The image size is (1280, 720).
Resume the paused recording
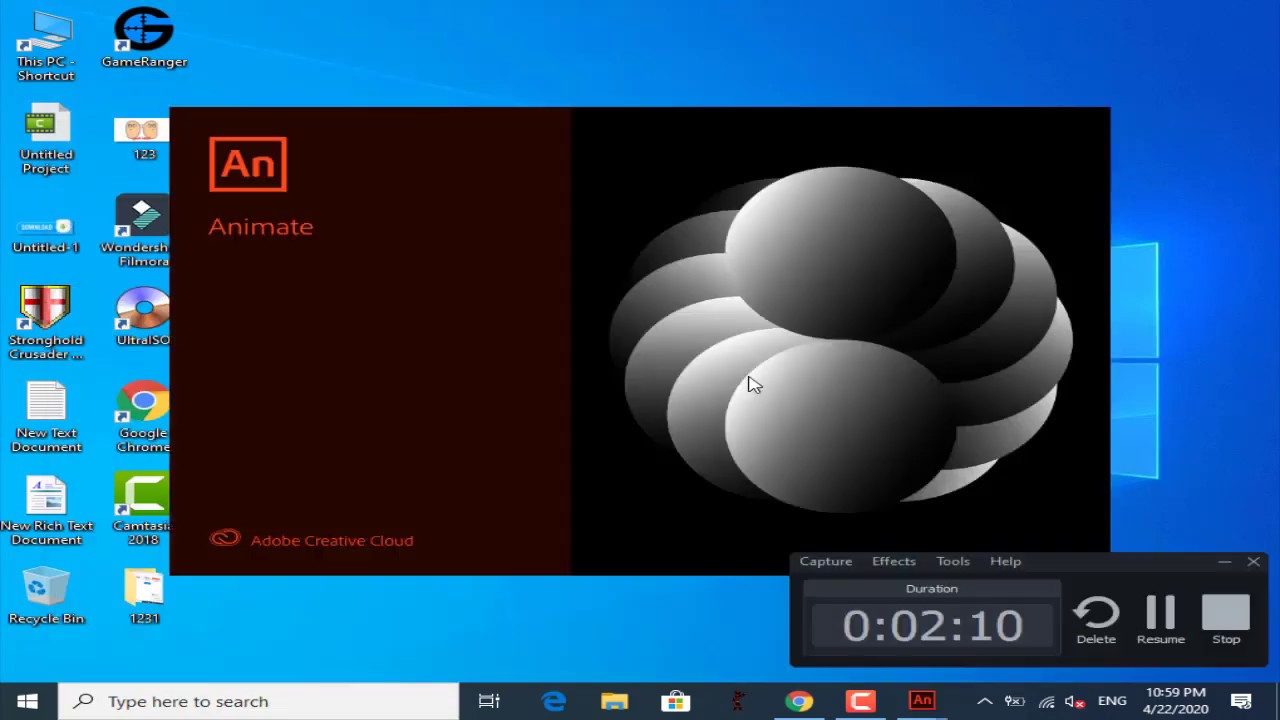[1160, 620]
